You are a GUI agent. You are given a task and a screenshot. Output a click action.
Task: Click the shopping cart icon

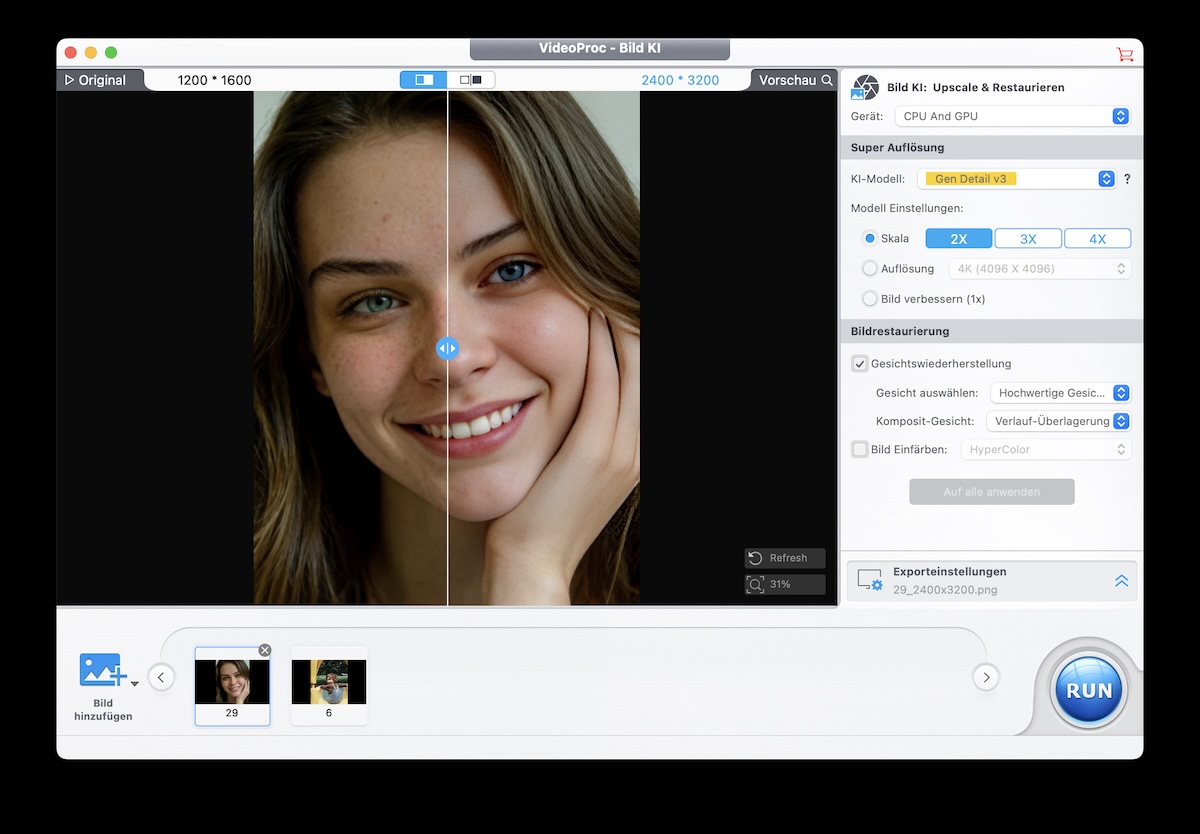pyautogui.click(x=1125, y=54)
